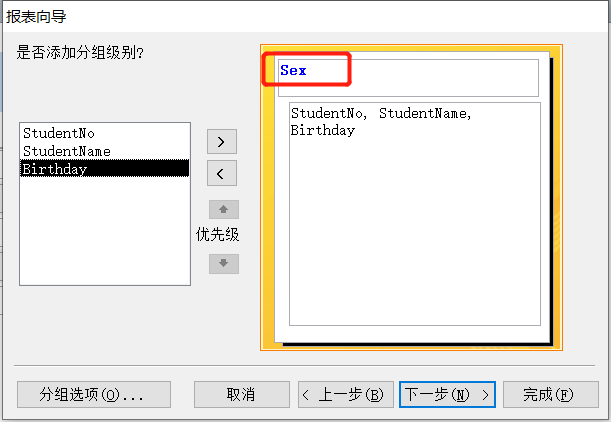Click the StudentNo, StudentName preview line
611x422 pixels.
[381, 113]
